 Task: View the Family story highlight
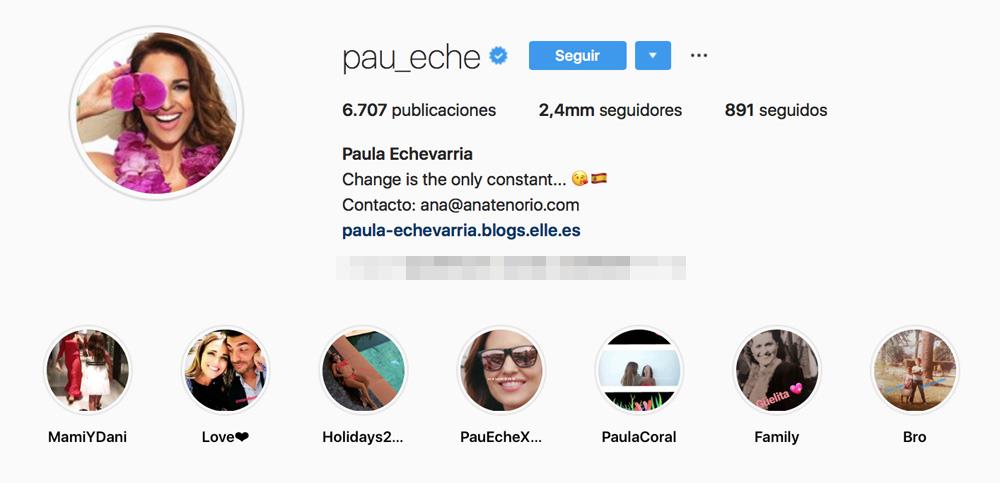click(x=777, y=371)
